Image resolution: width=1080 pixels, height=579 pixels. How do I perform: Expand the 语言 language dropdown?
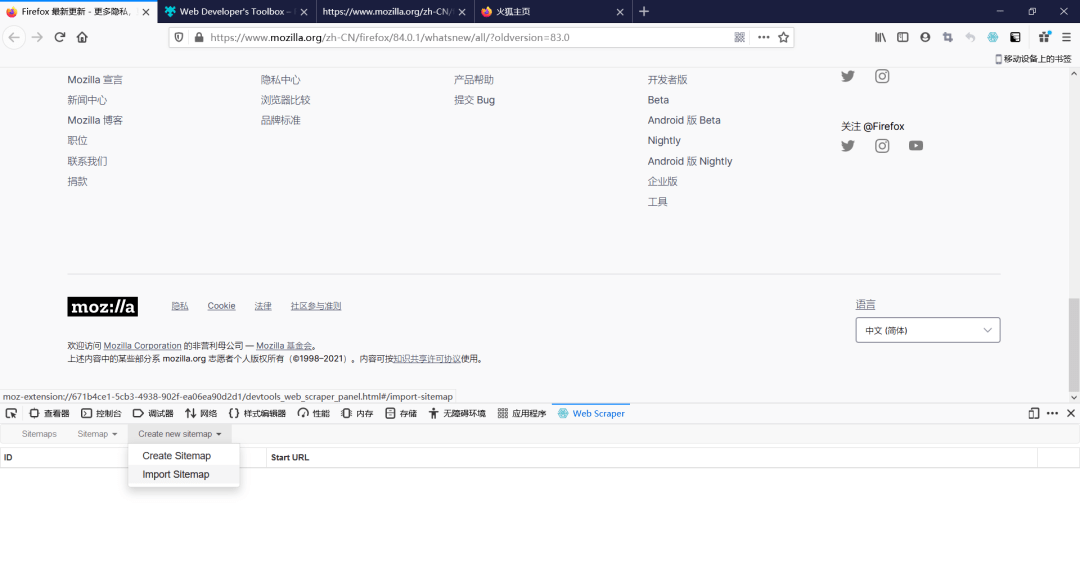927,330
